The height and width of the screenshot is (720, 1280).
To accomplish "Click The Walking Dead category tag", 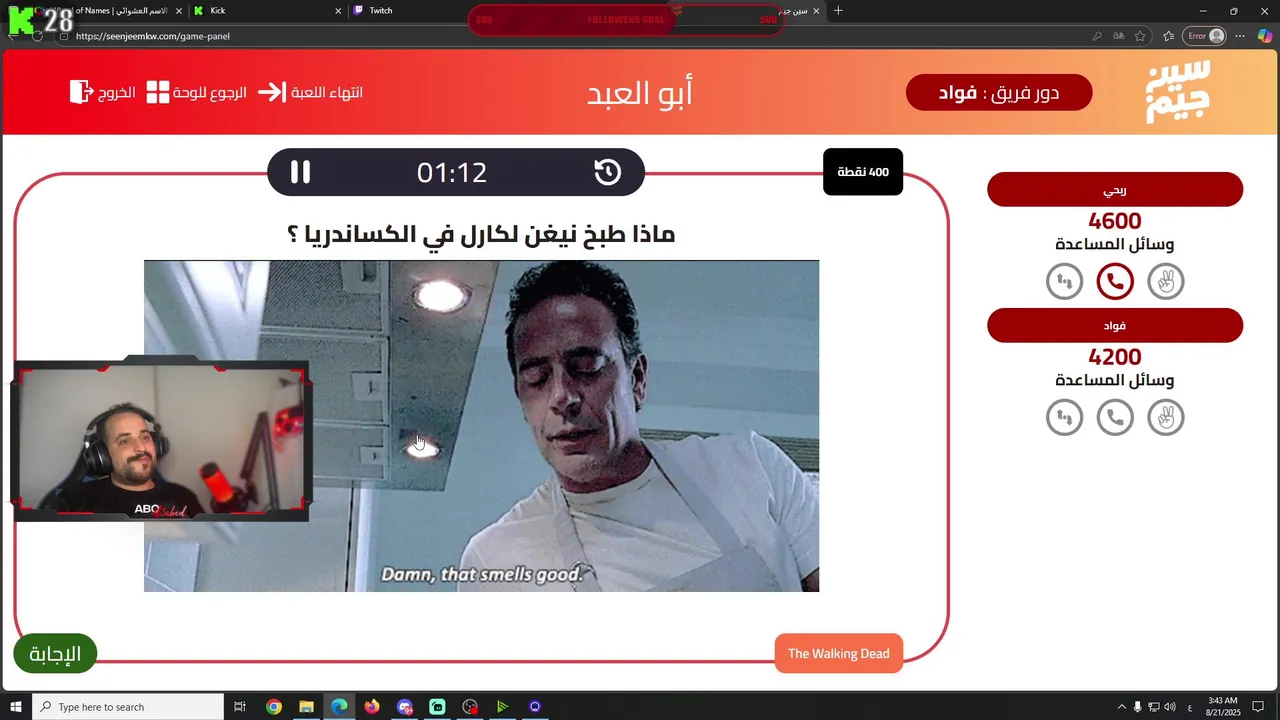I will click(838, 654).
